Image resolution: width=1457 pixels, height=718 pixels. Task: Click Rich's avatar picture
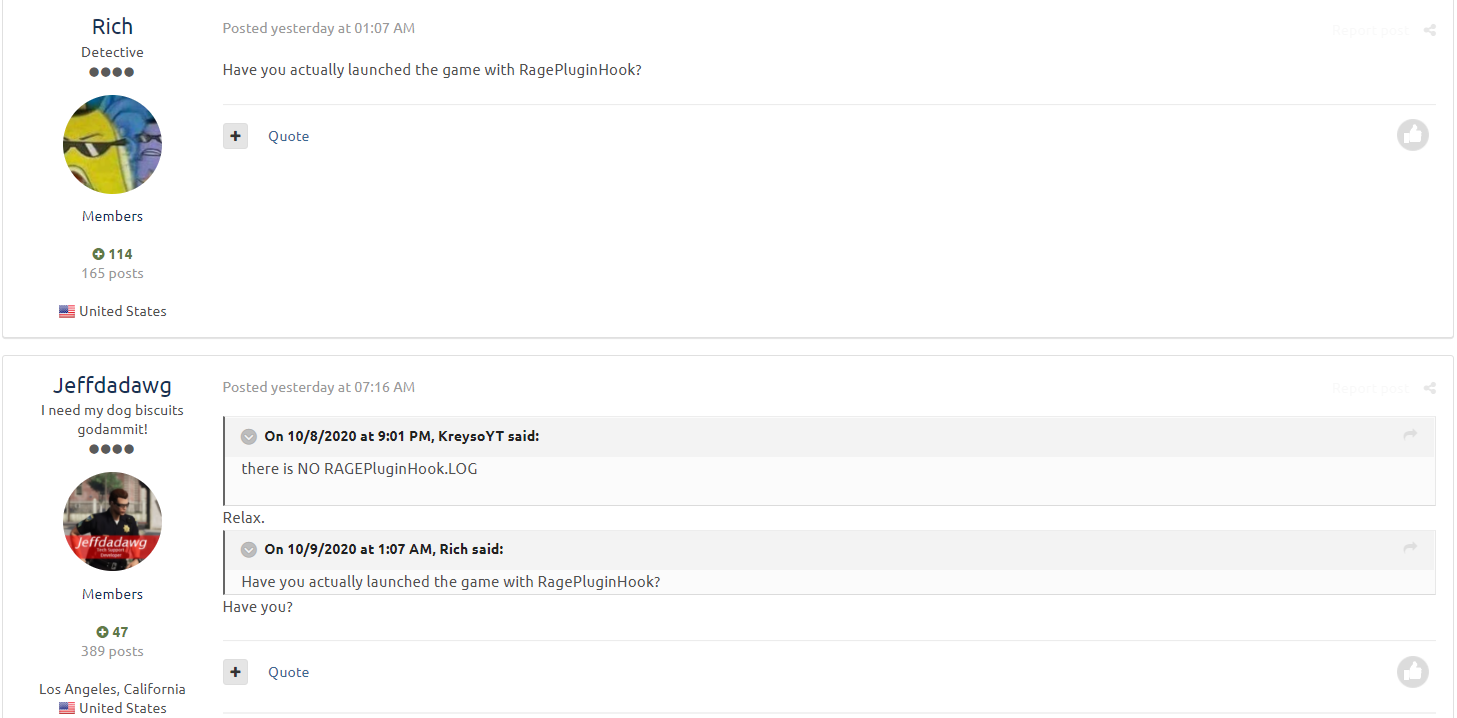[x=112, y=145]
